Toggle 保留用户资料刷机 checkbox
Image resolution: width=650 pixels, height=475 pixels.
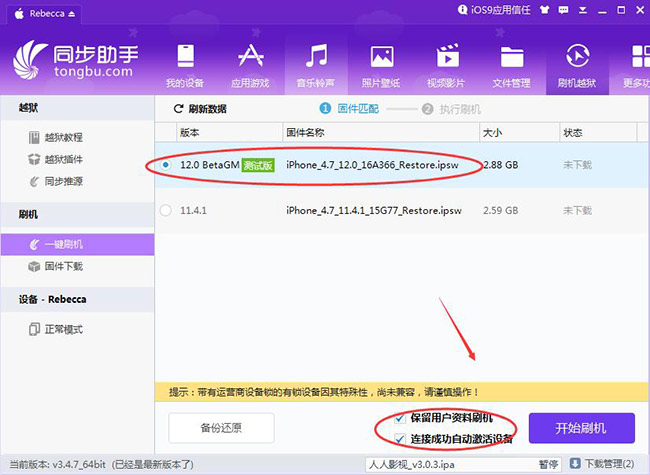pyautogui.click(x=400, y=418)
